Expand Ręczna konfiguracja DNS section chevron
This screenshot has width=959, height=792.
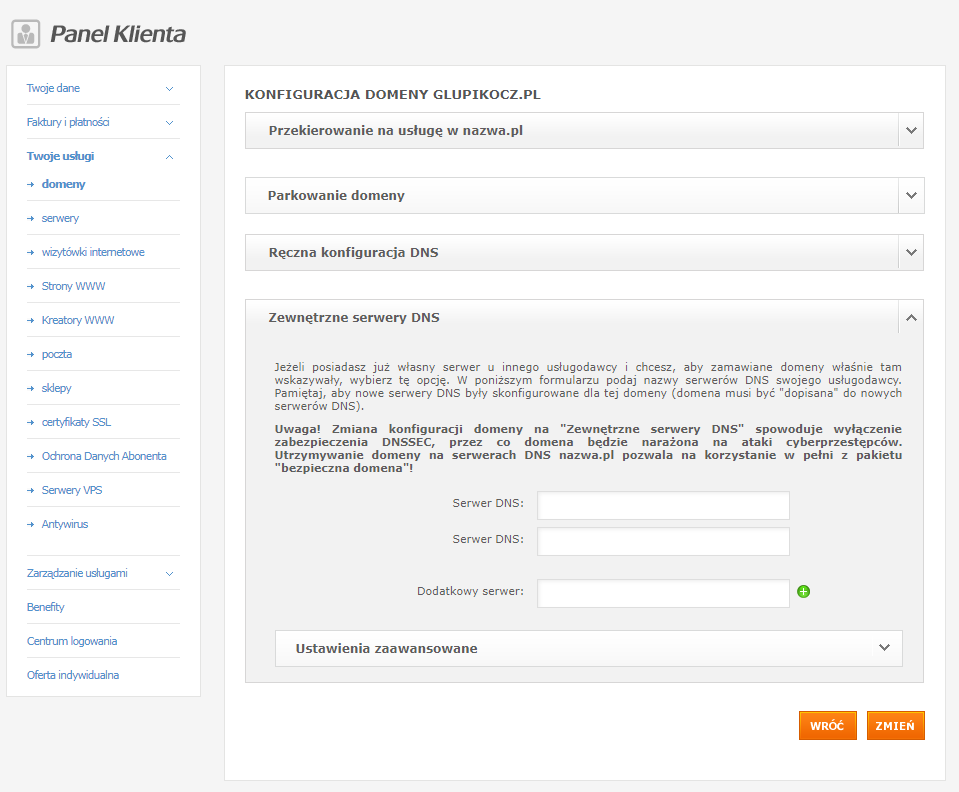910,253
